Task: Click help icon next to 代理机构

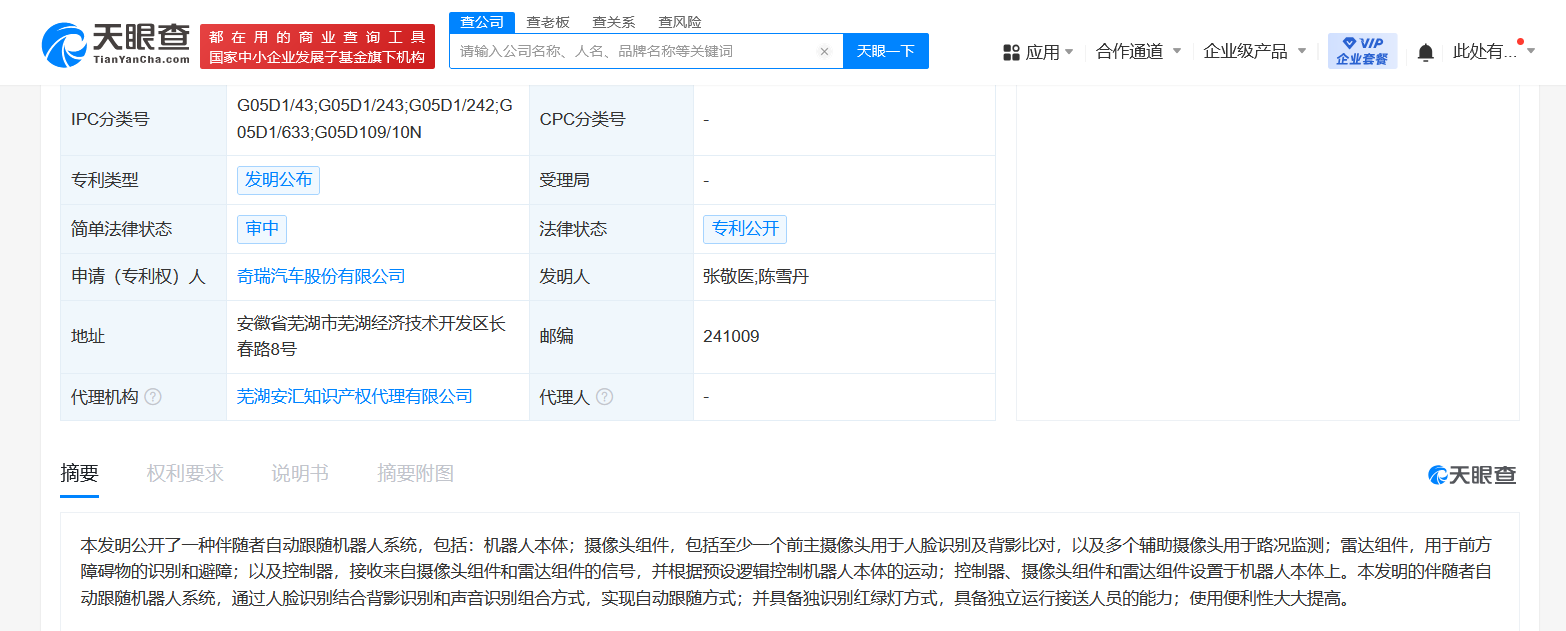Action: pos(153,397)
